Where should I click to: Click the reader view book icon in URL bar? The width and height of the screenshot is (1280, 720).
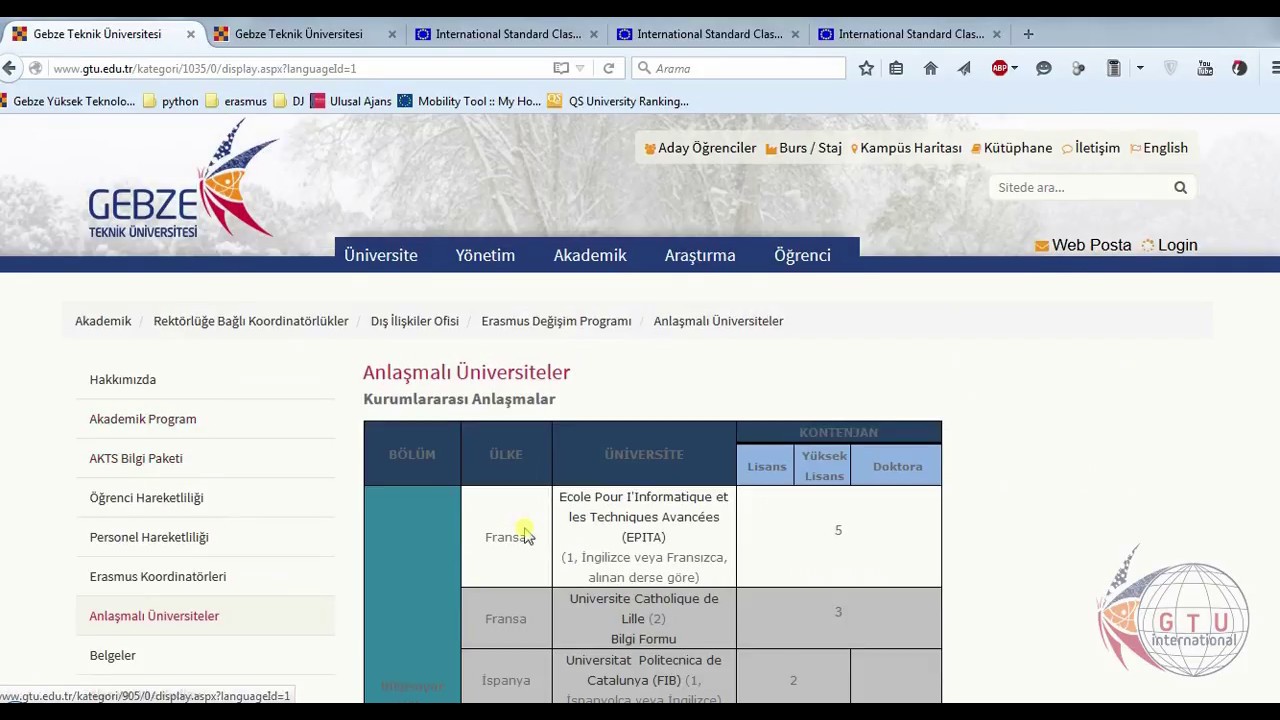click(561, 68)
